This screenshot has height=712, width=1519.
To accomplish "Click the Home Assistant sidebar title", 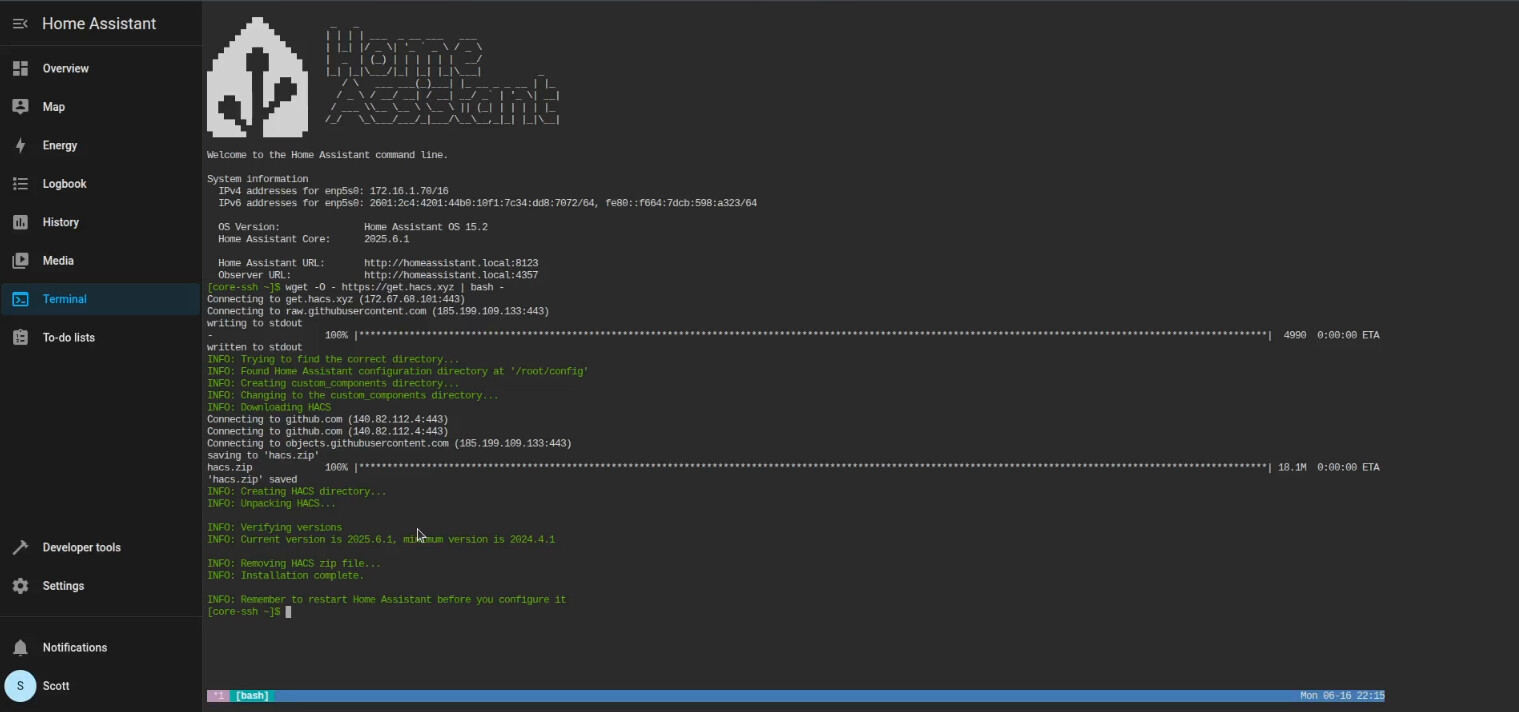I will coord(99,24).
